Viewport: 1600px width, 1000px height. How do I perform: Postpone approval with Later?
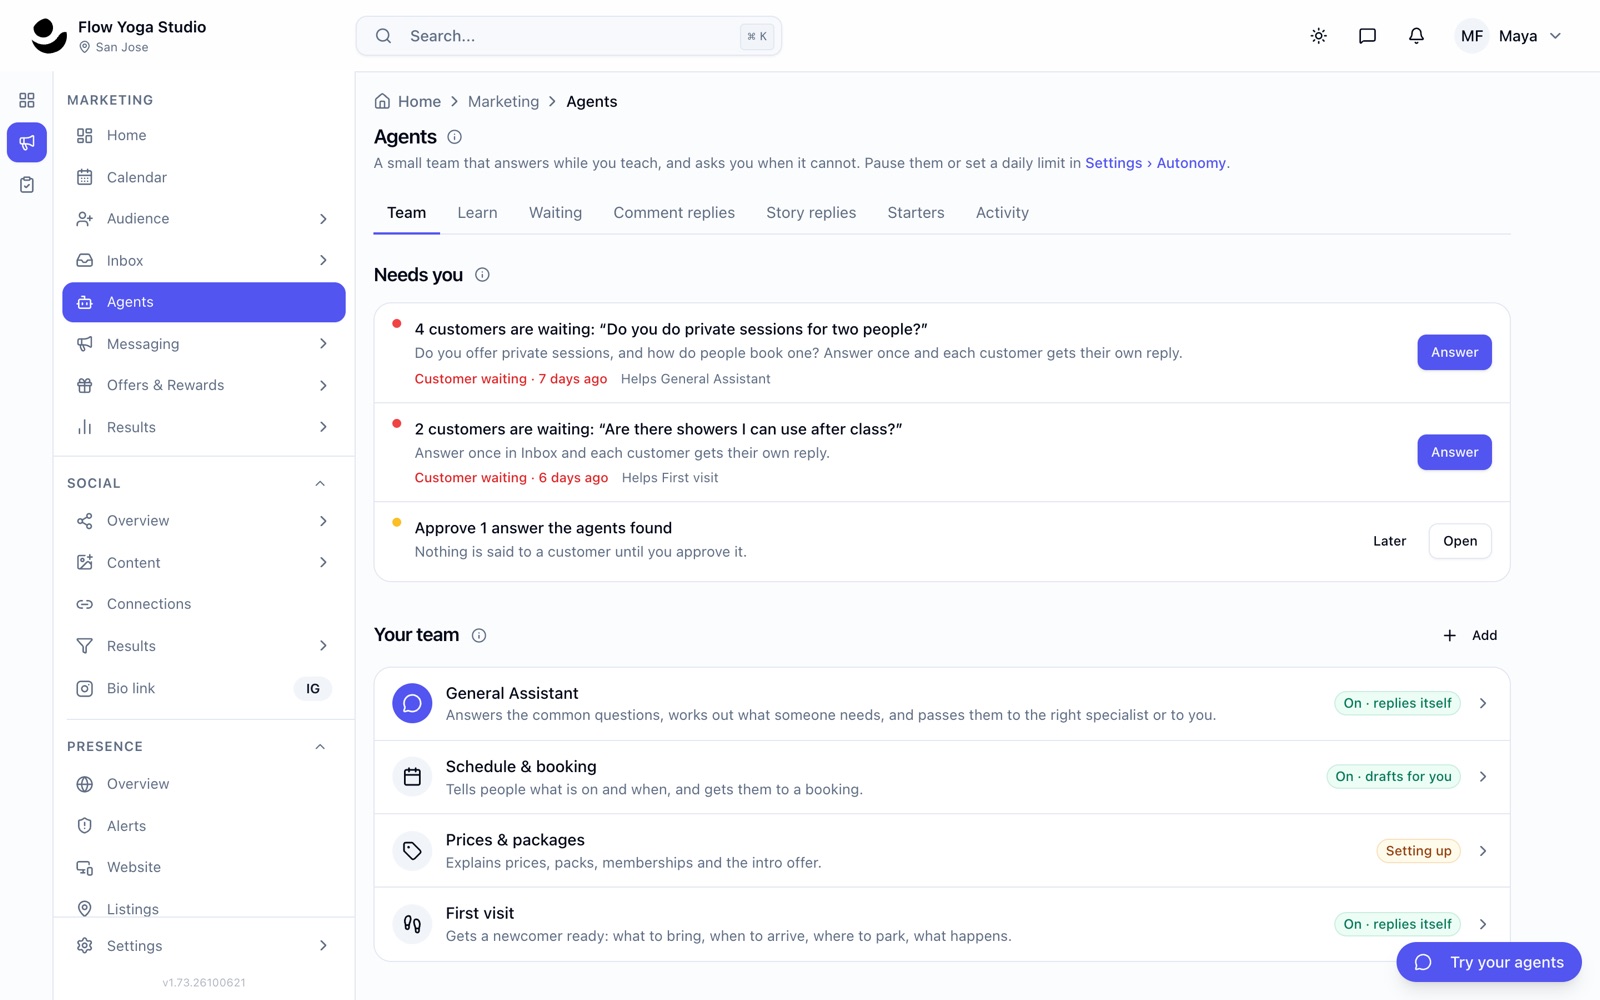tap(1389, 541)
